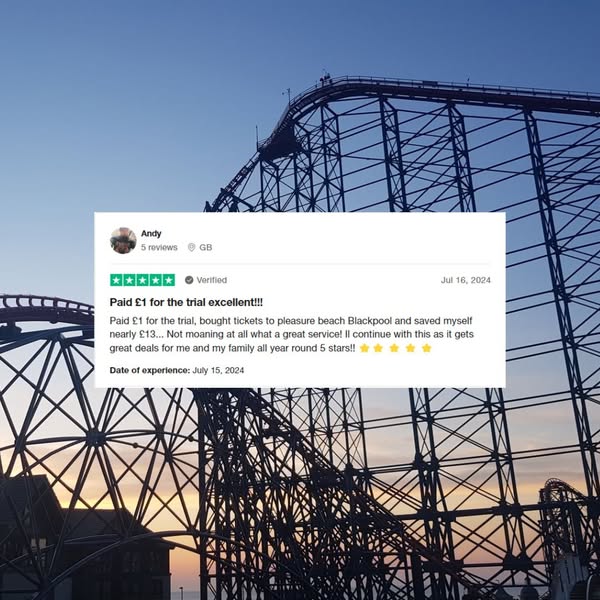Click the Date of experience label
The width and height of the screenshot is (600, 600).
(x=150, y=370)
